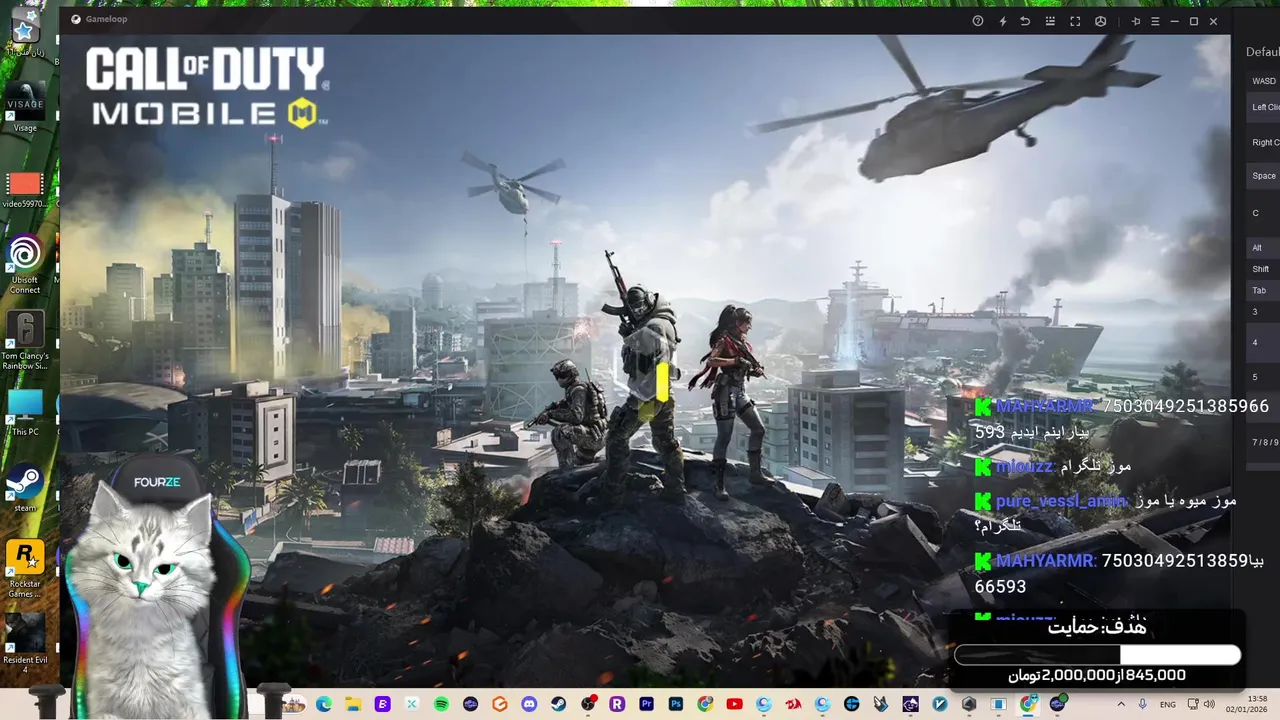This screenshot has height=720, width=1280.
Task: Select the key 3 mapping row
Action: click(x=1263, y=312)
